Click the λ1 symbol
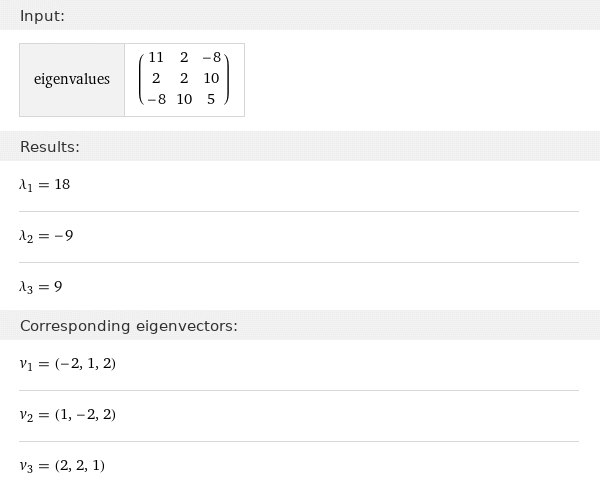 pos(26,186)
